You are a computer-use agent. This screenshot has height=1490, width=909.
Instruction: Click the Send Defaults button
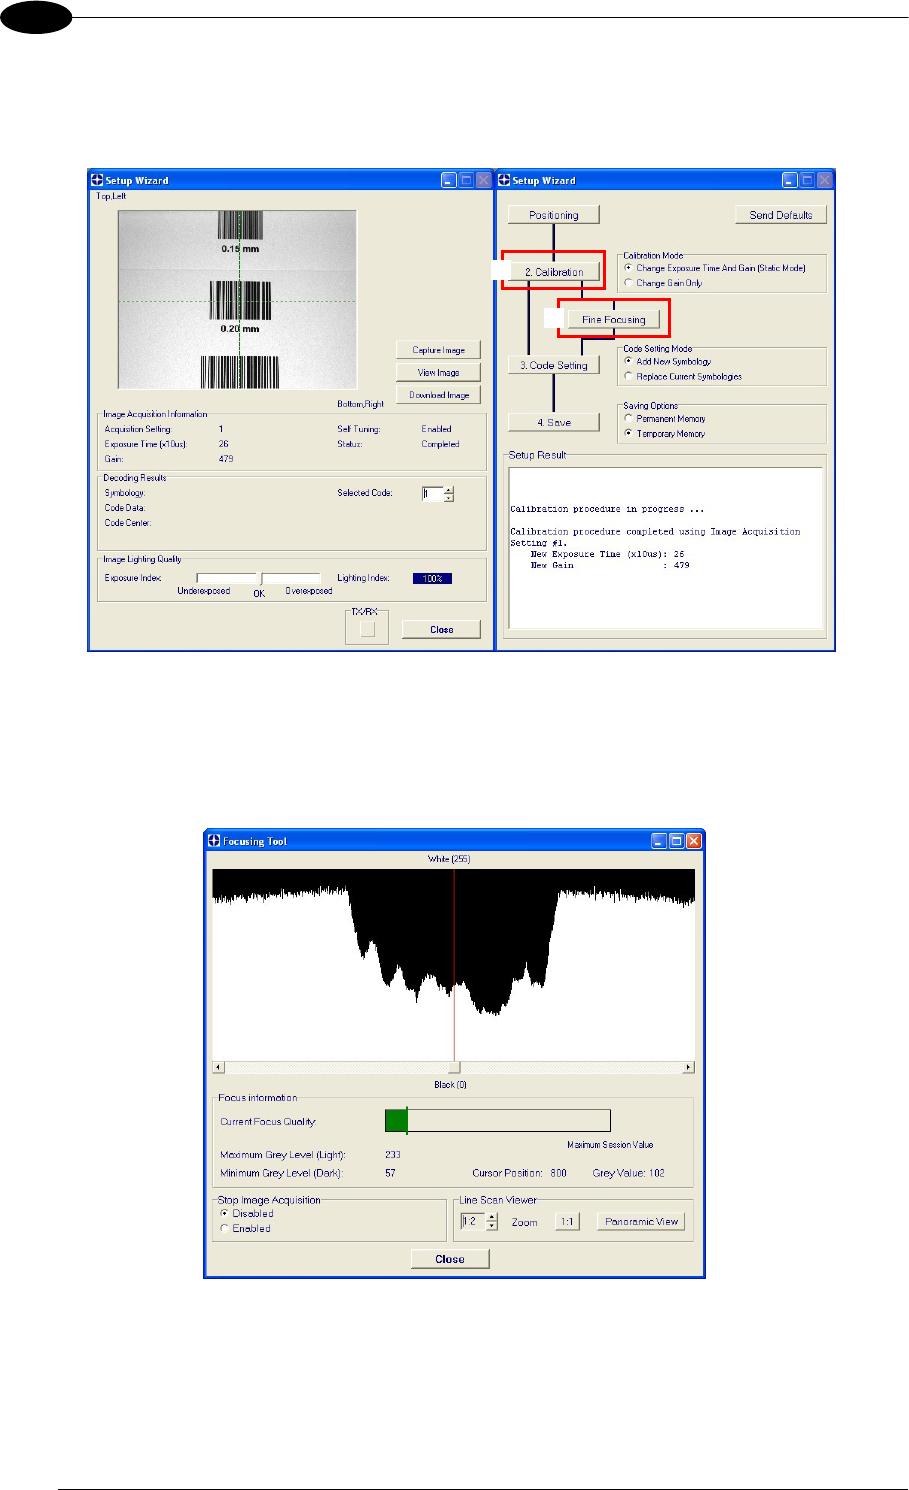pyautogui.click(x=780, y=215)
